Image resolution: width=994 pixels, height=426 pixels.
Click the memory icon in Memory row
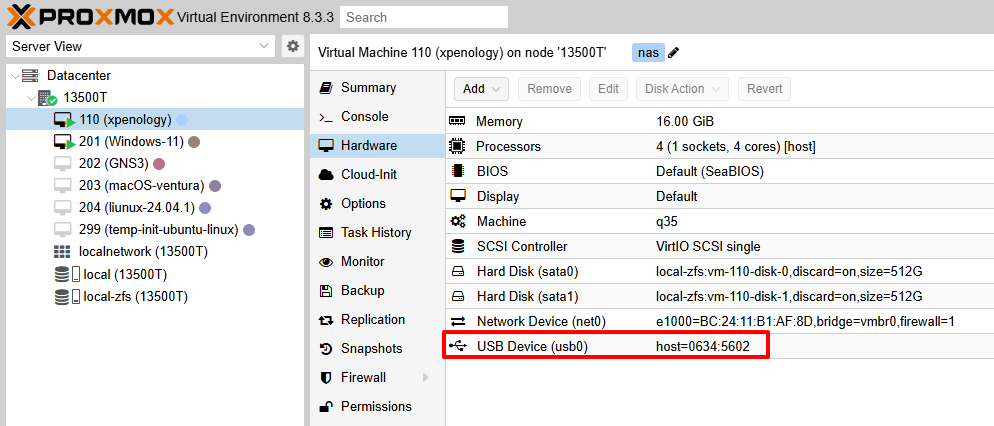tap(457, 121)
